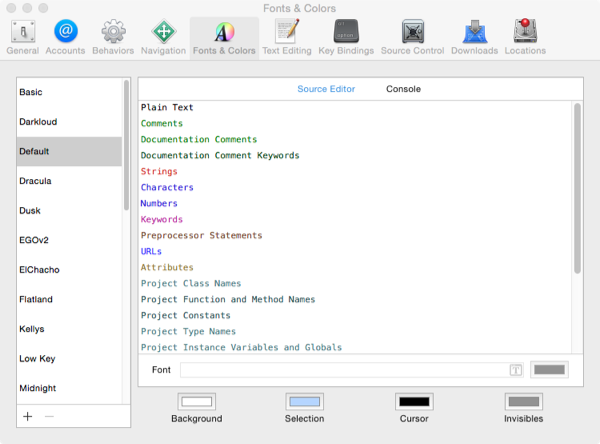Viewport: 600px width, 444px height.
Task: Open the Locations preferences pane
Action: [x=525, y=38]
